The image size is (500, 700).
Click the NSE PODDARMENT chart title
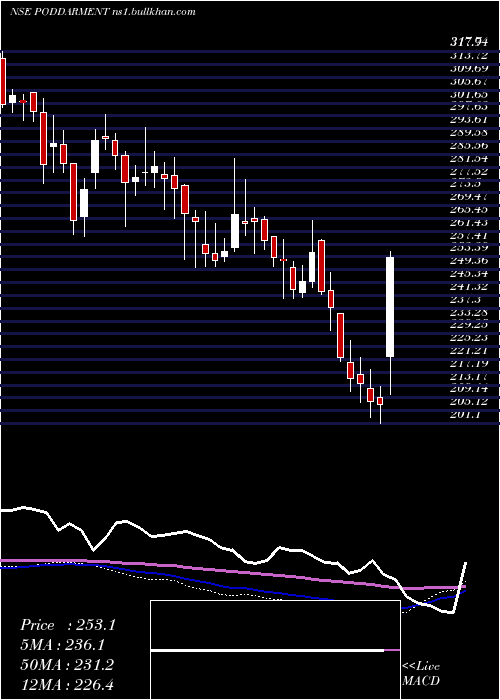(x=102, y=12)
